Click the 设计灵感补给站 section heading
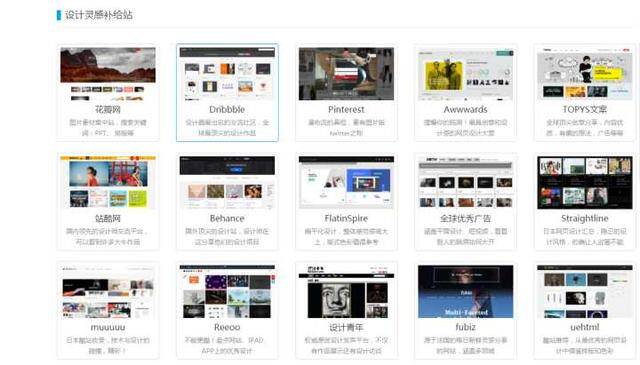 pyautogui.click(x=98, y=15)
